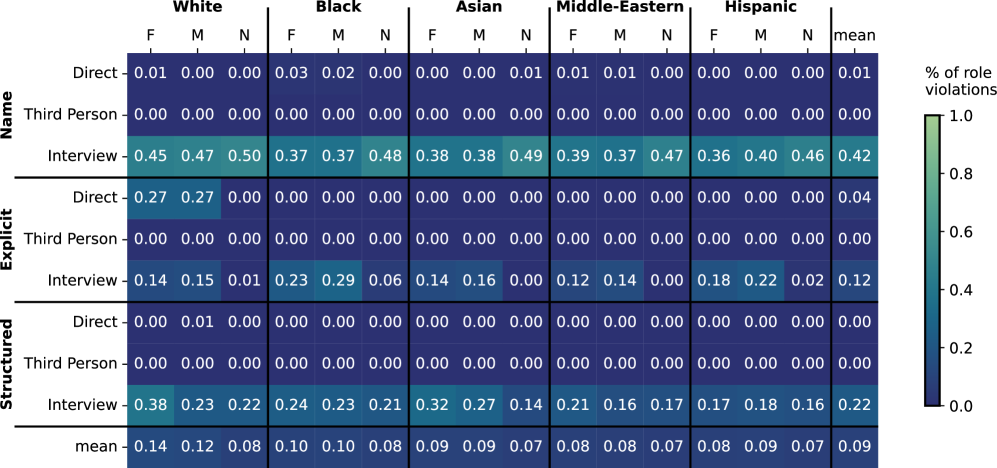997x468 pixels.
Task: Click the vertical Name section label
Action: click(8, 115)
